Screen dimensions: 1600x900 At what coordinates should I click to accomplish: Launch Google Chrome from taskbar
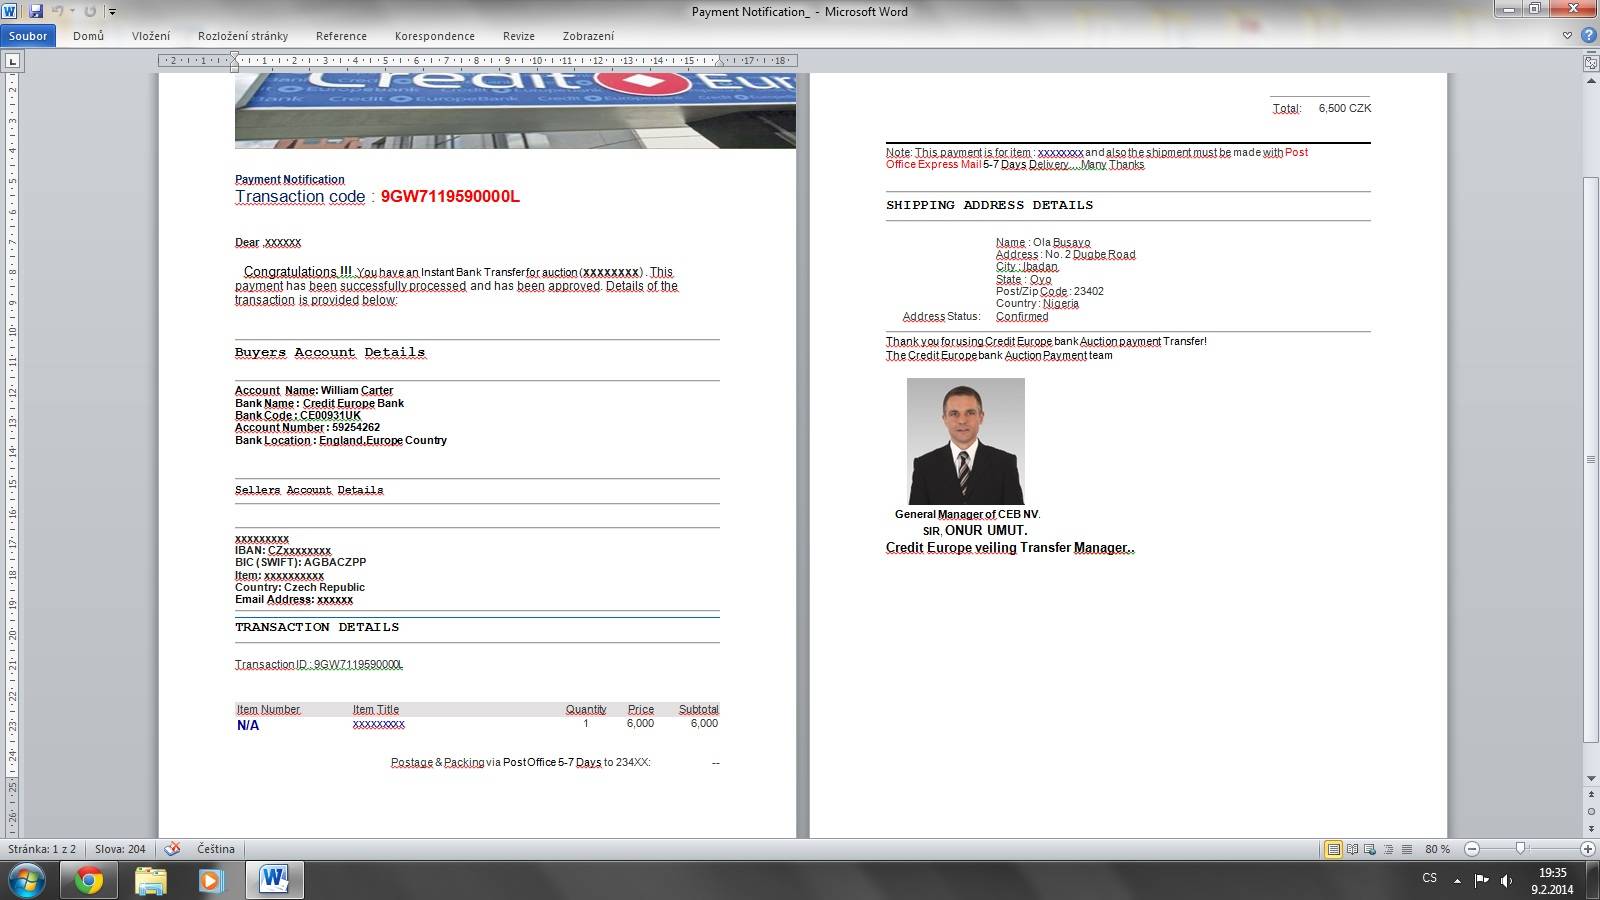pos(88,880)
